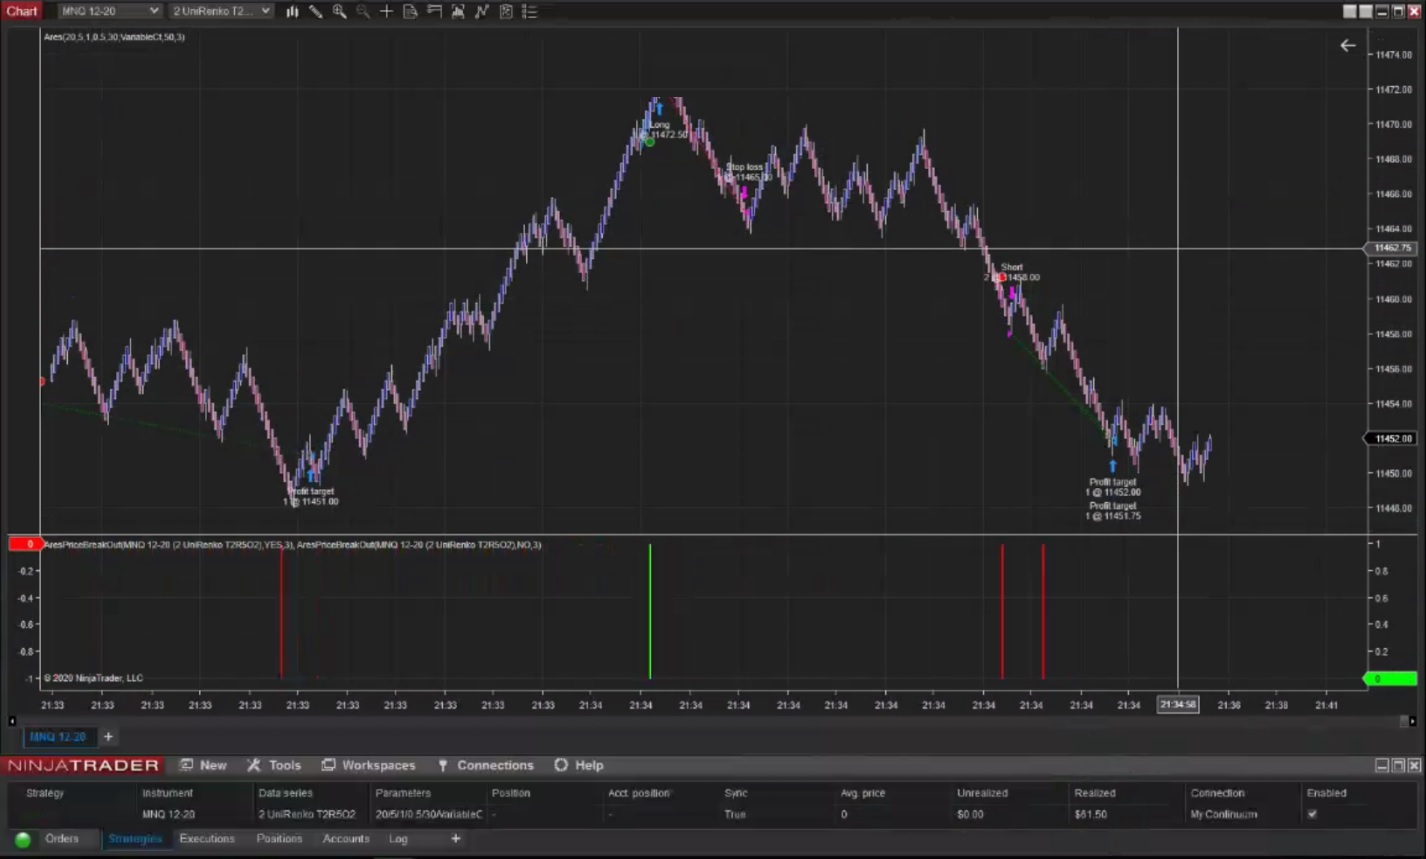The height and width of the screenshot is (859, 1426).
Task: Add a new chart tab
Action: click(108, 737)
